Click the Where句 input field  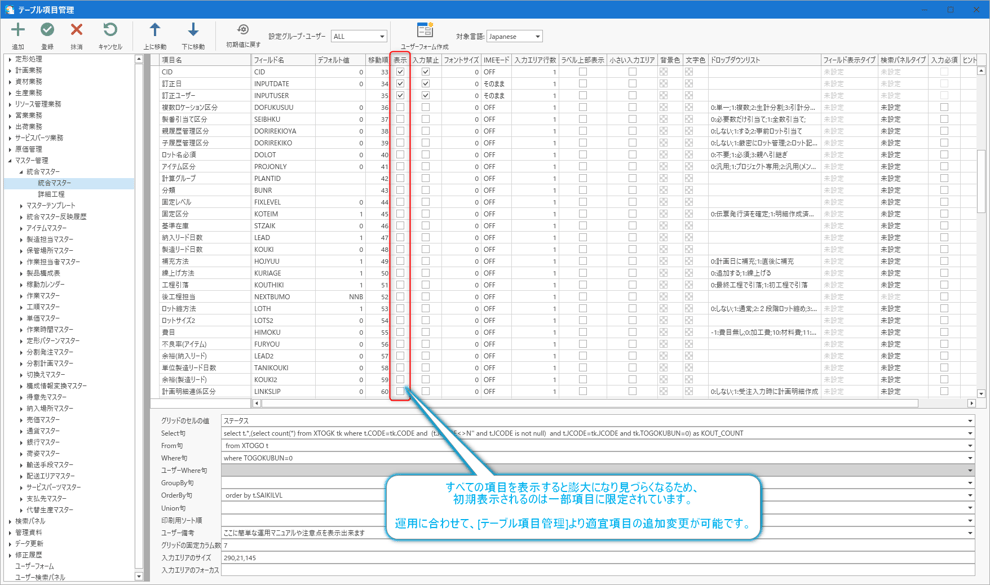(595, 458)
